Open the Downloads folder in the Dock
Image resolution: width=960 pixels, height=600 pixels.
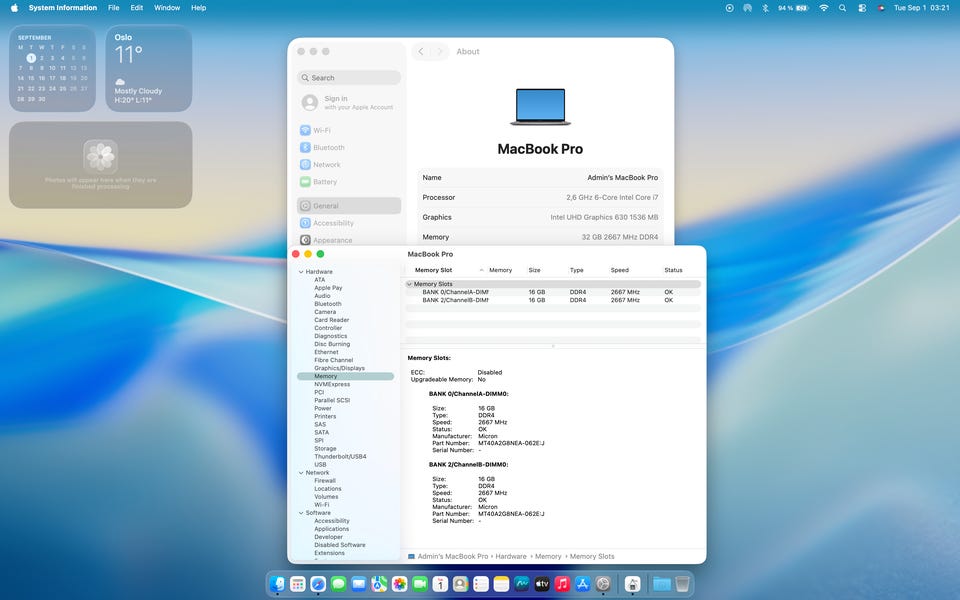coord(662,584)
